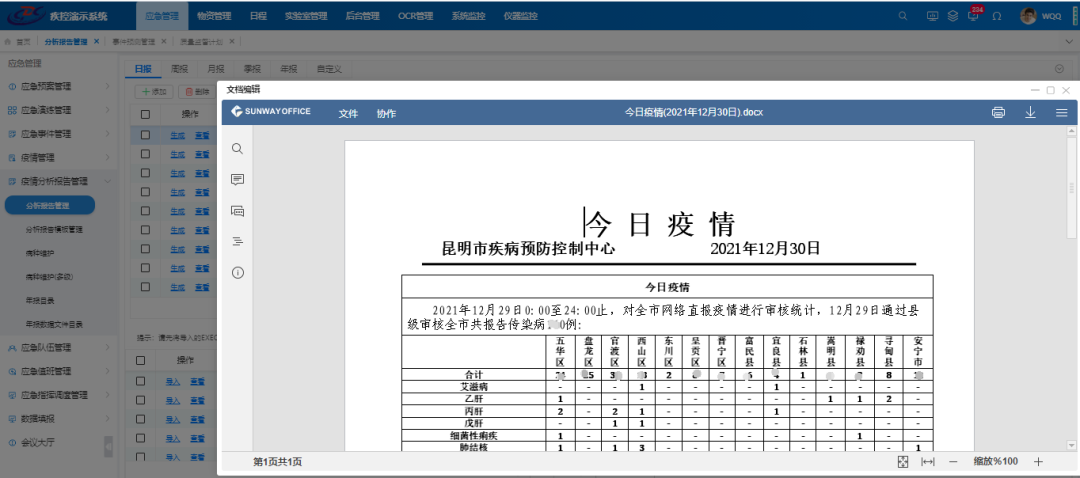The image size is (1080, 478).
Task: Click the editor scrollbar up arrow
Action: pyautogui.click(x=1071, y=130)
